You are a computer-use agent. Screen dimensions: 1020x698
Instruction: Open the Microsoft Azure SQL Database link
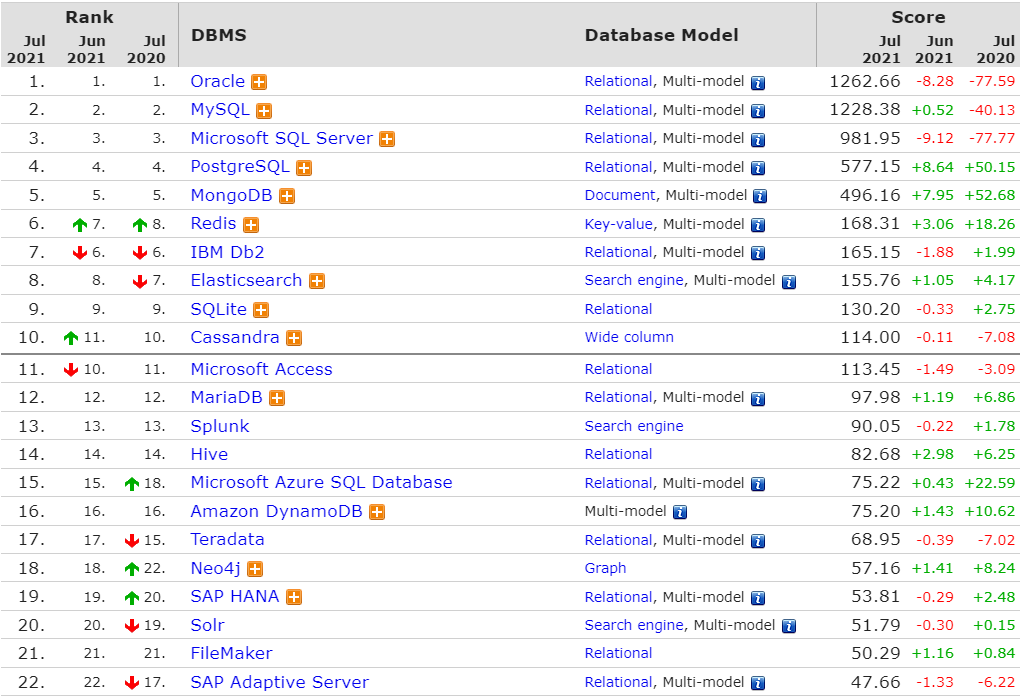tap(321, 482)
